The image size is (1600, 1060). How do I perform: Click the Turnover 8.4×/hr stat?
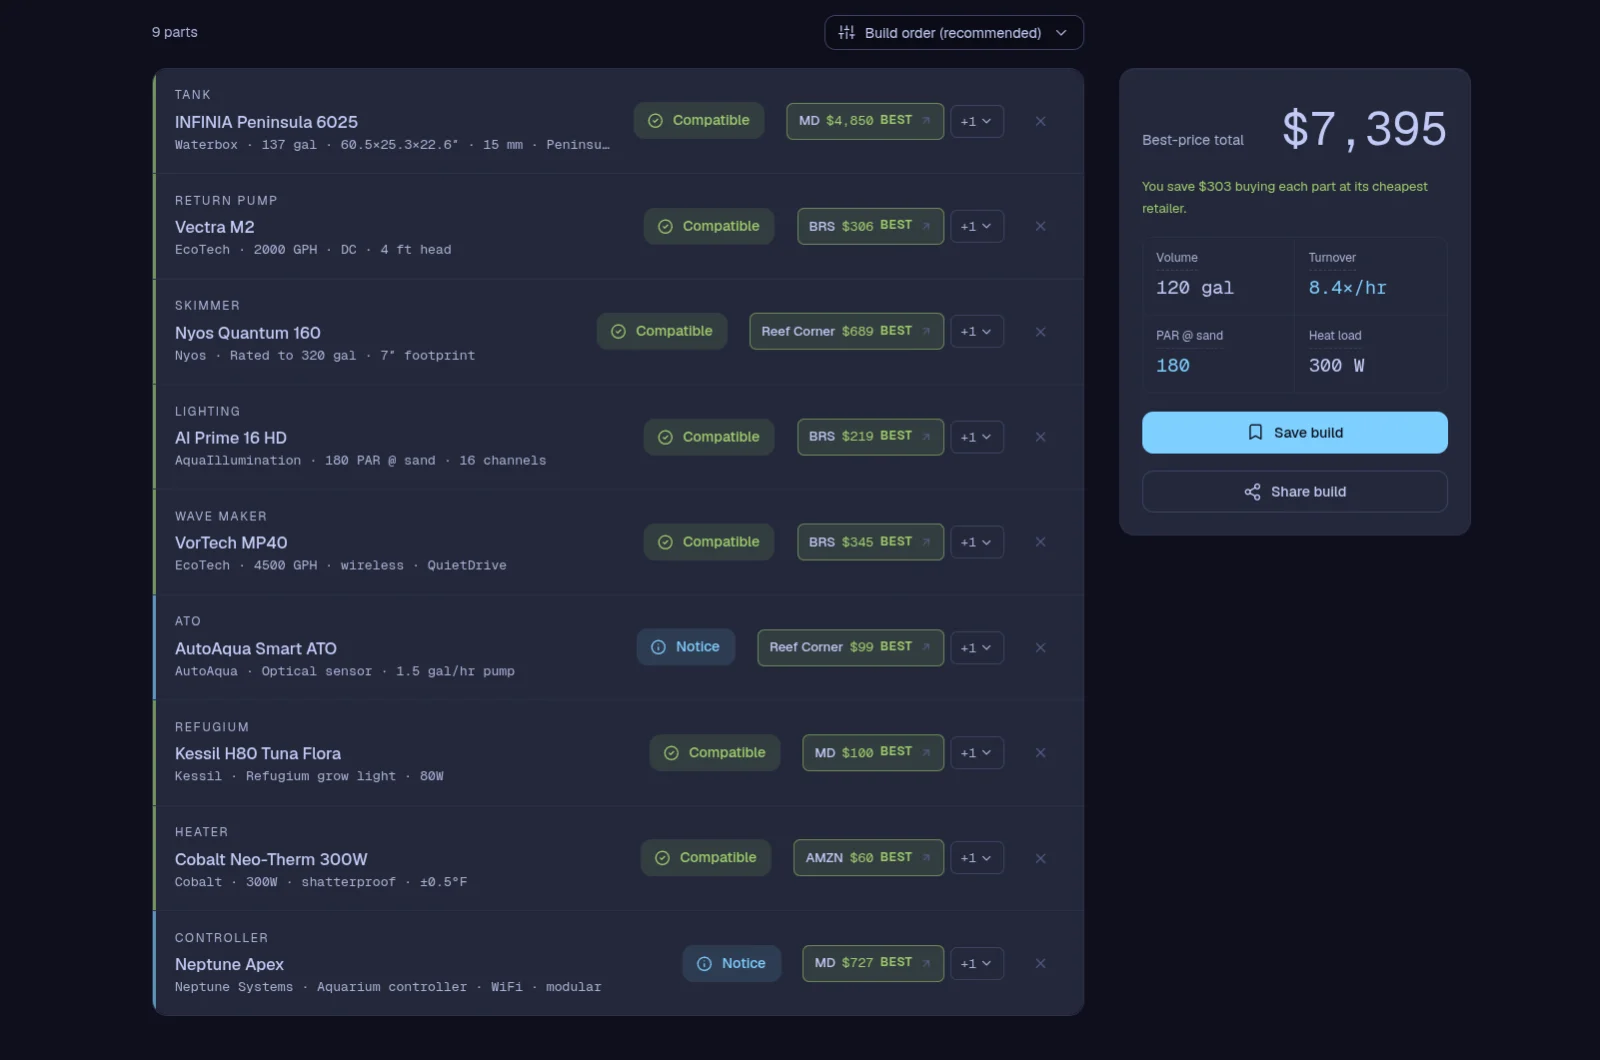coord(1371,276)
